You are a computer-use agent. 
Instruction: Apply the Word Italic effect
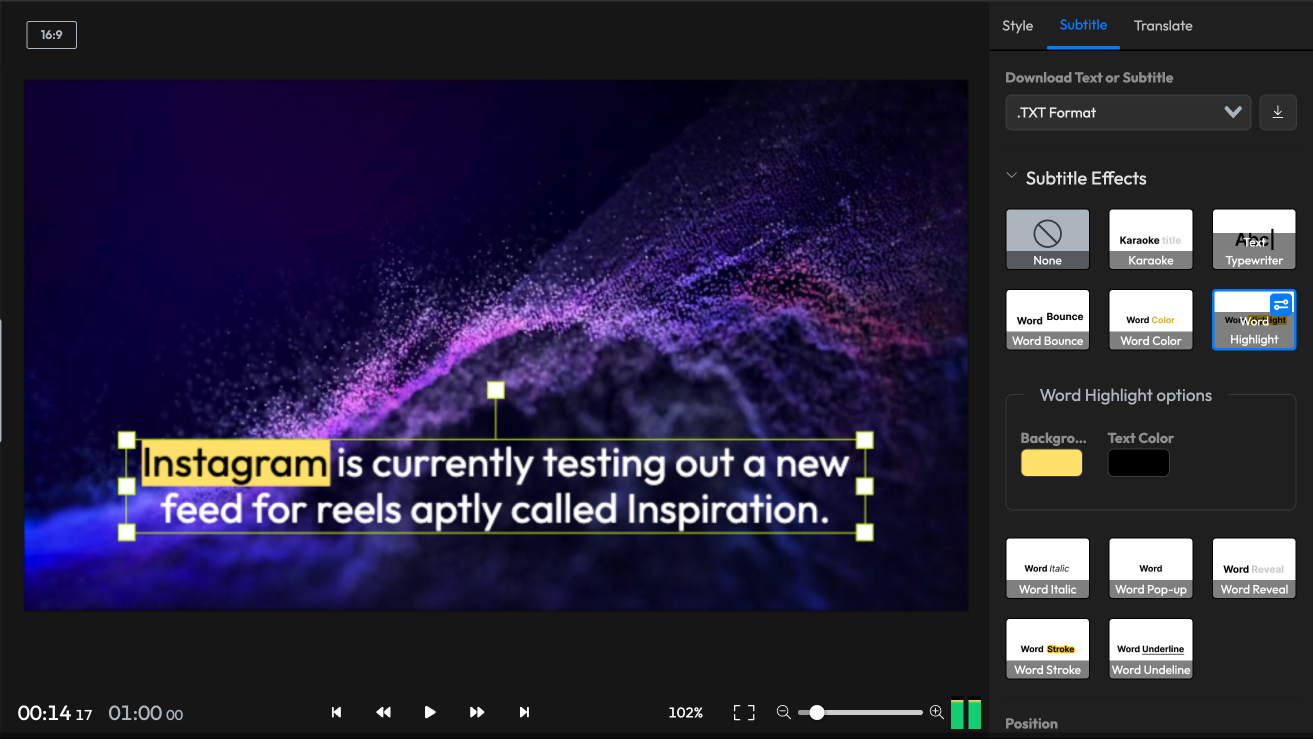(x=1047, y=568)
